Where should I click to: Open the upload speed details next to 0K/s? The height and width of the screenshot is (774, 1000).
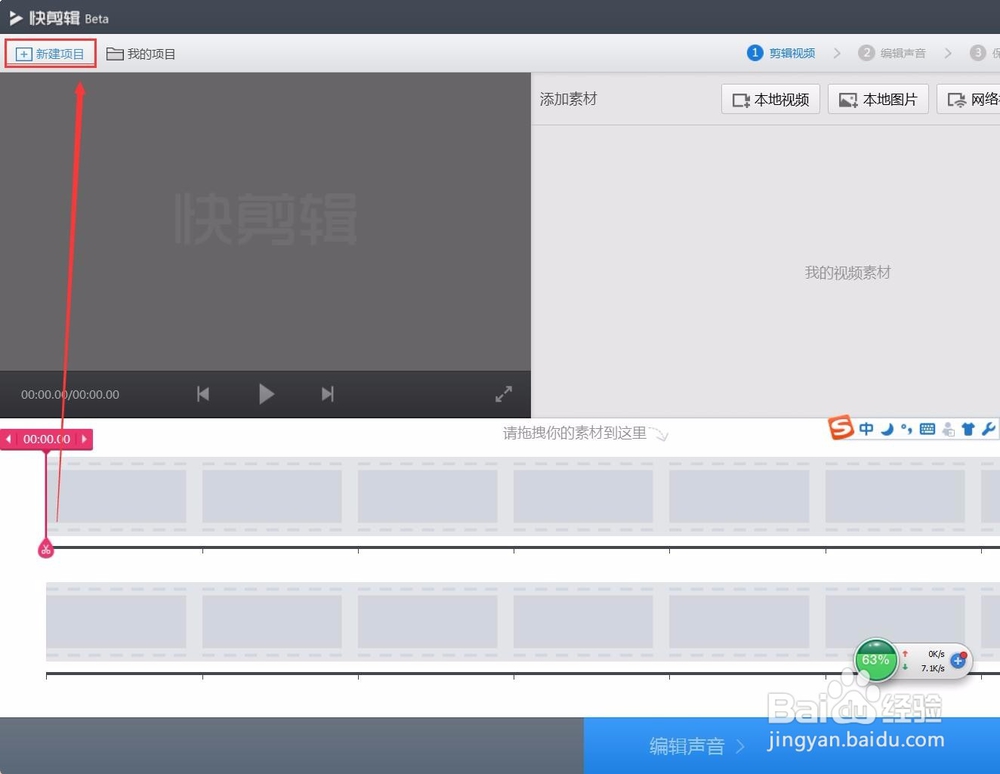click(x=936, y=654)
